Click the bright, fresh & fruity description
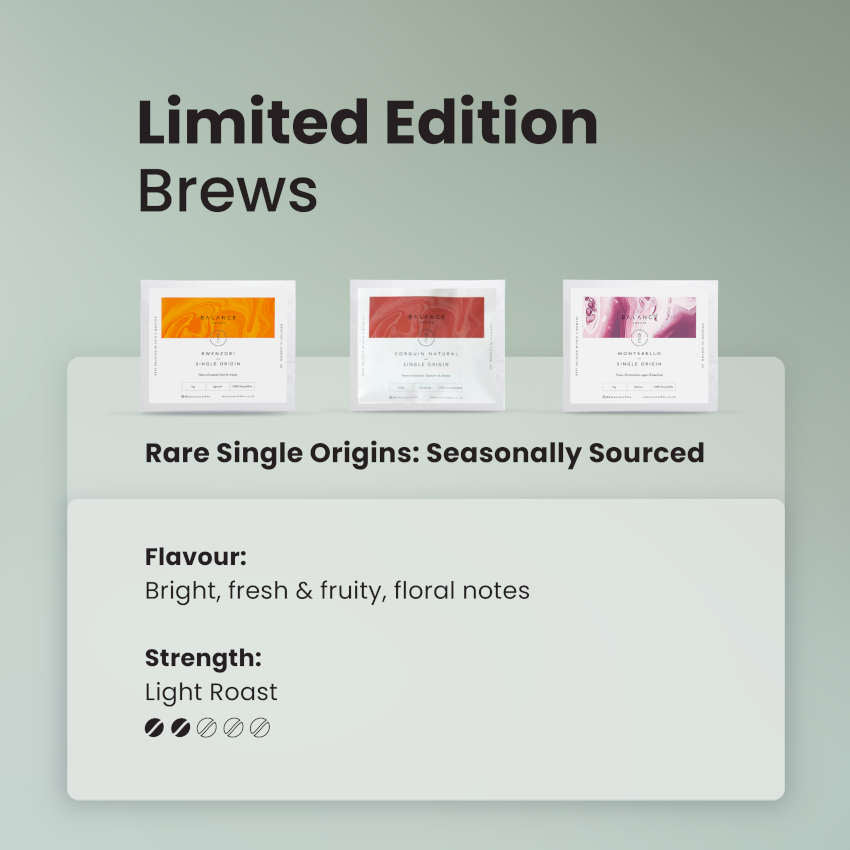Image resolution: width=850 pixels, height=850 pixels. 337,590
